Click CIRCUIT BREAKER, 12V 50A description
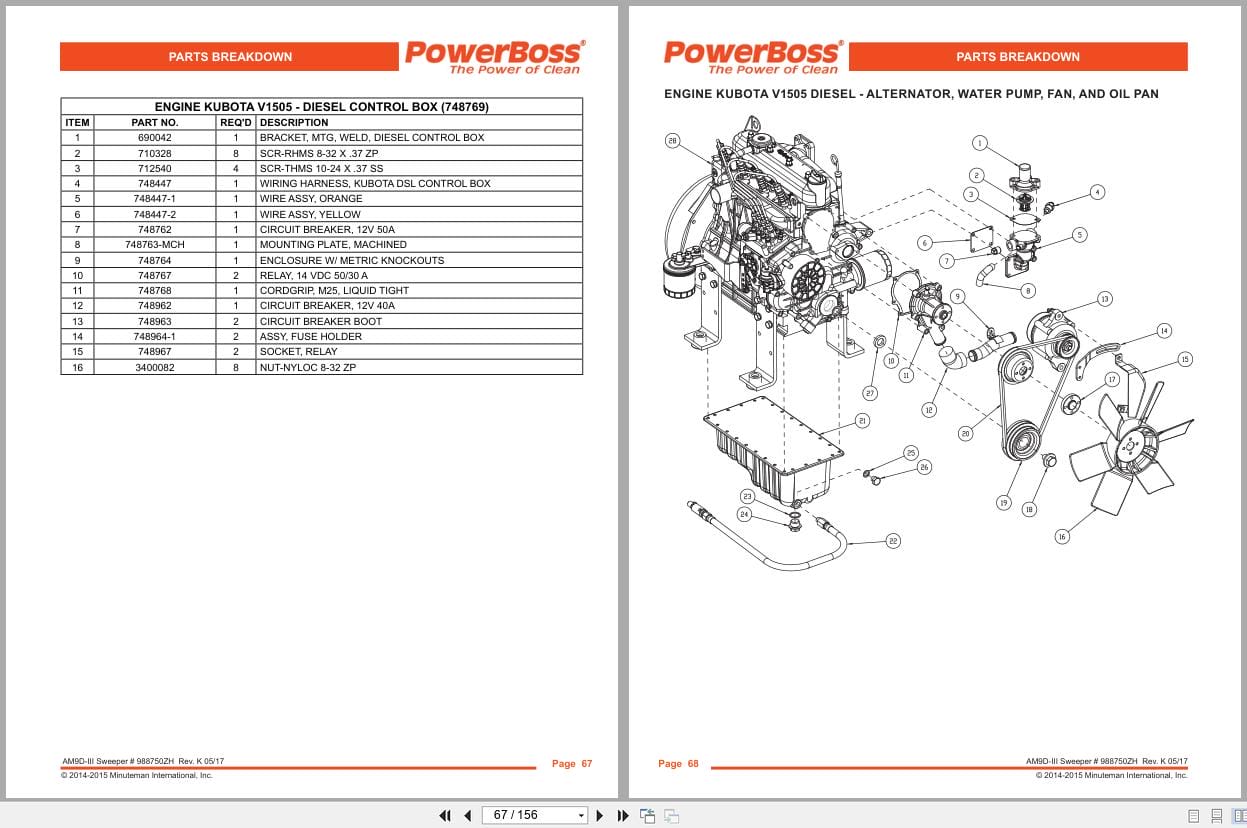 point(327,229)
